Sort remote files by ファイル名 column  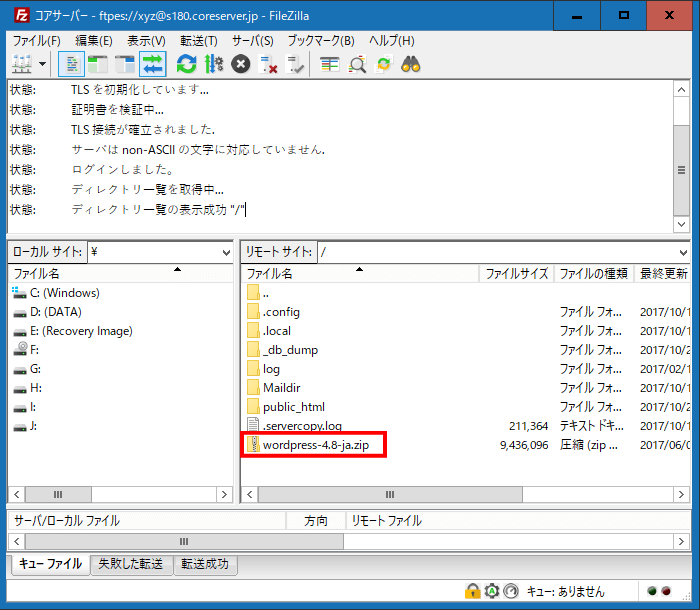click(360, 273)
